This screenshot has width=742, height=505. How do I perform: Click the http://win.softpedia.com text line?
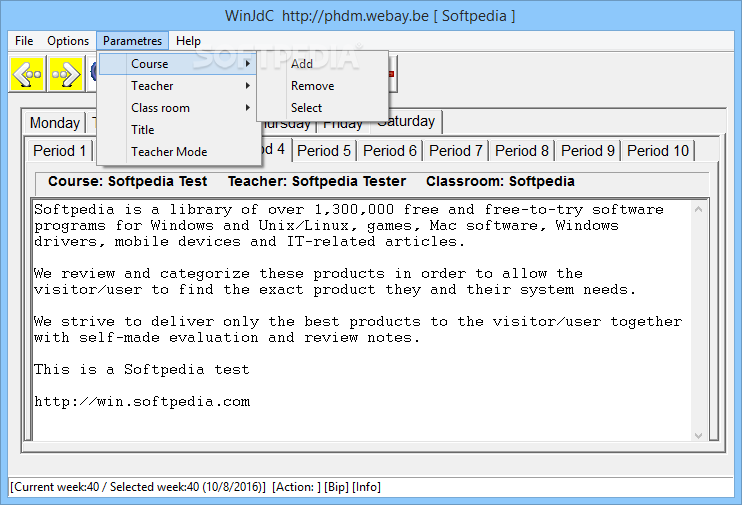[142, 401]
